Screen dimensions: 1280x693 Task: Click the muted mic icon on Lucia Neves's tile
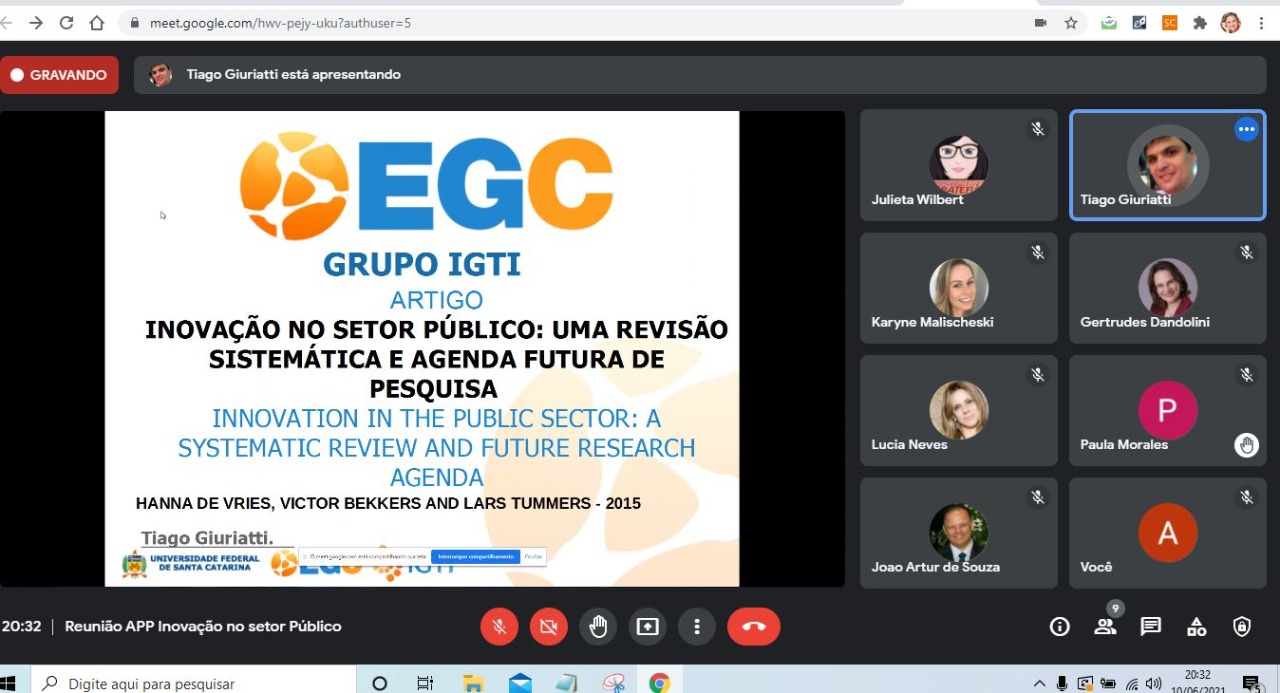click(x=1038, y=374)
